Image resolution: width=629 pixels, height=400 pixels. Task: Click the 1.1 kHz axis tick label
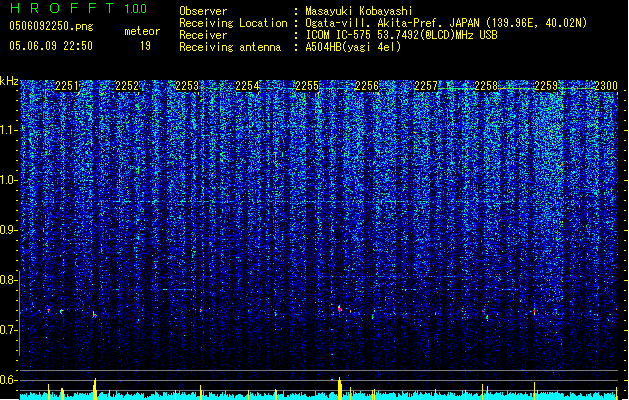pos(9,130)
